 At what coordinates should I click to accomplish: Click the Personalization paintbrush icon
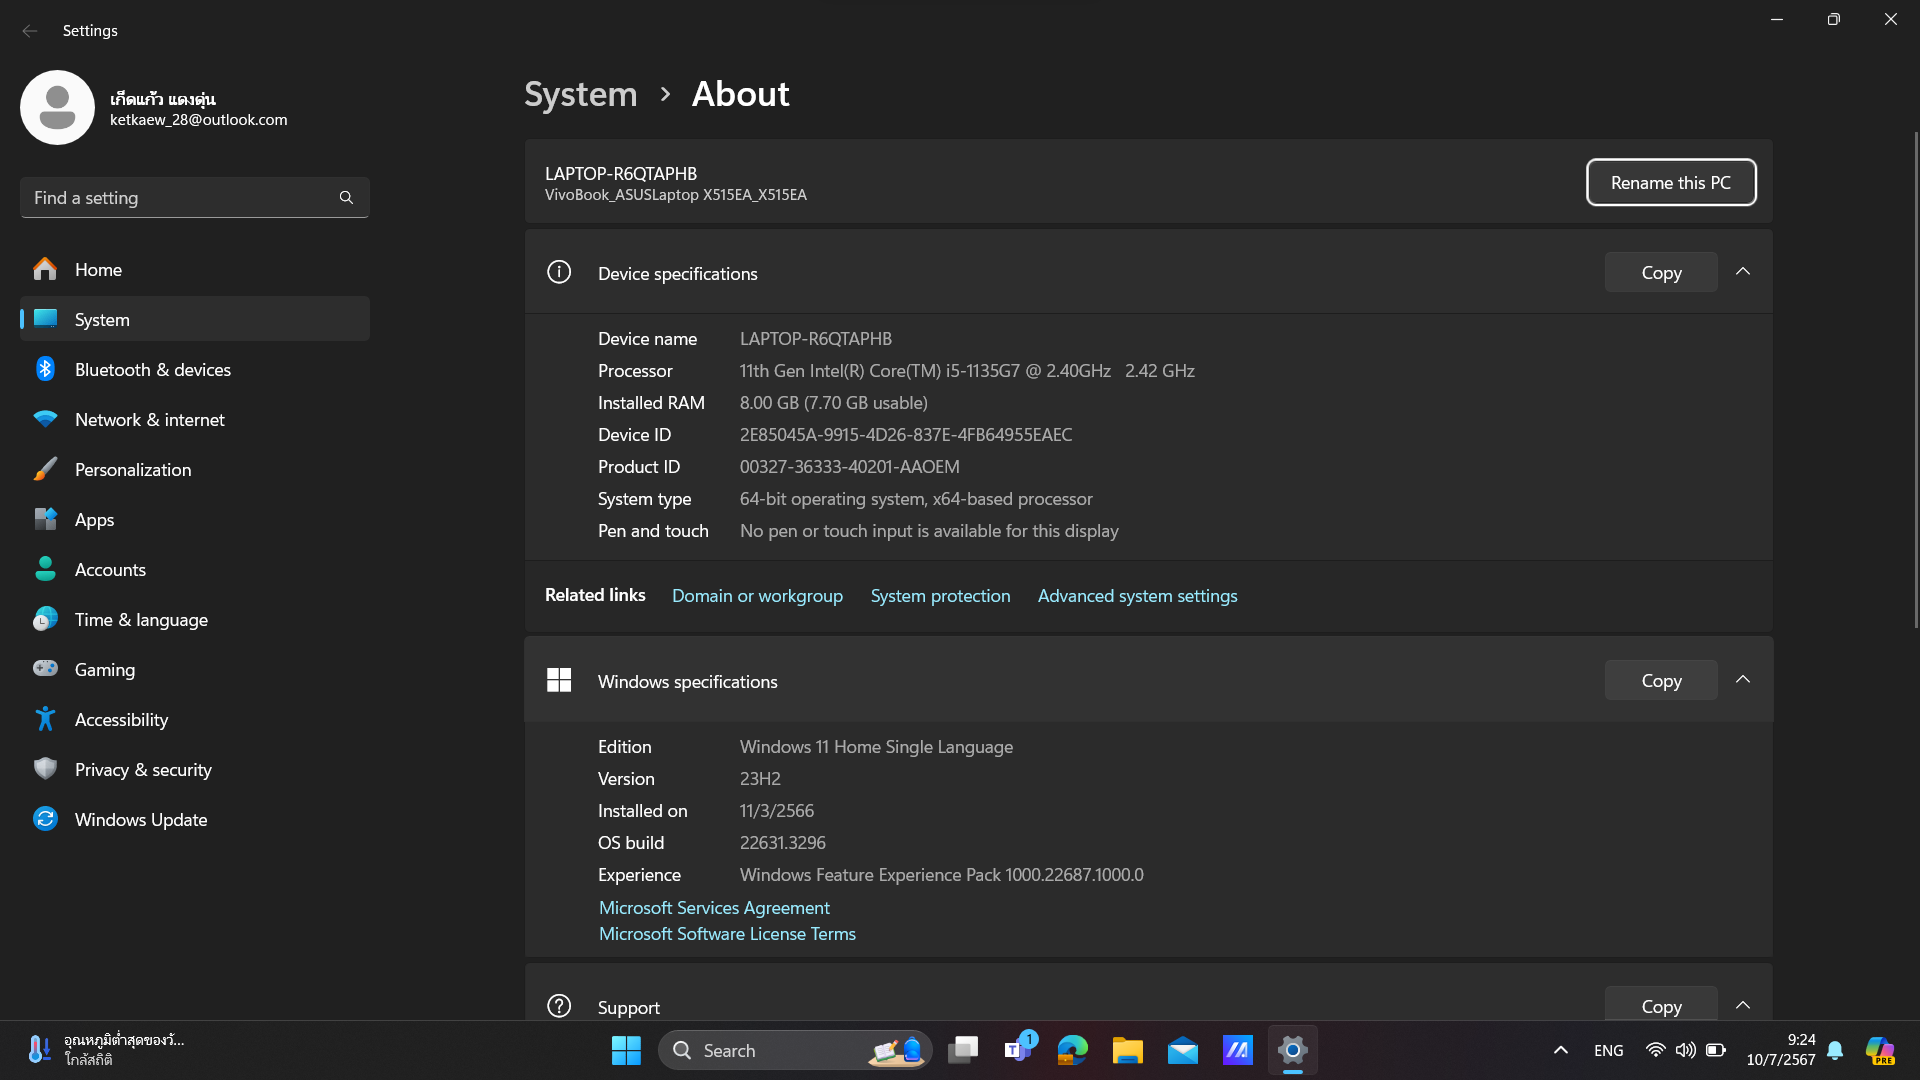45,469
